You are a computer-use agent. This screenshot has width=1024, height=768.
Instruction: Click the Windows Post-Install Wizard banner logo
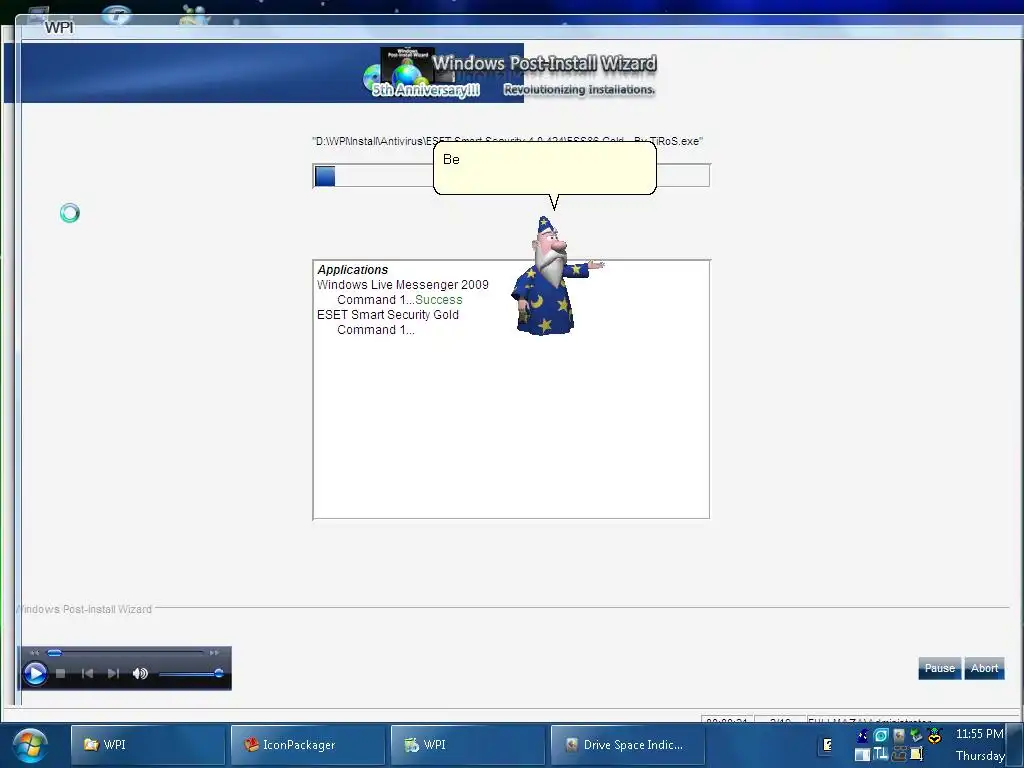pyautogui.click(x=509, y=73)
